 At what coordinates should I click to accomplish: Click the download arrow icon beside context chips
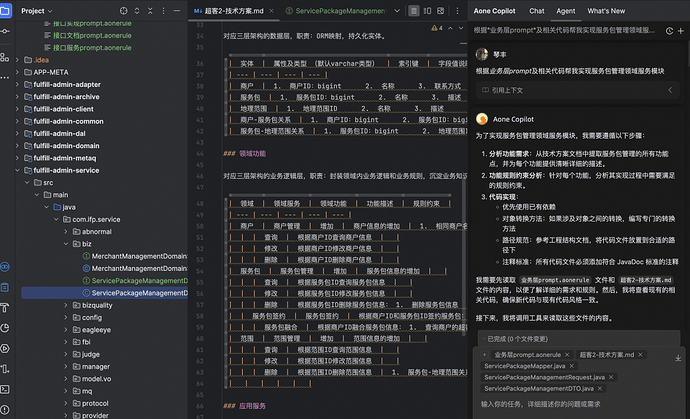[678, 358]
